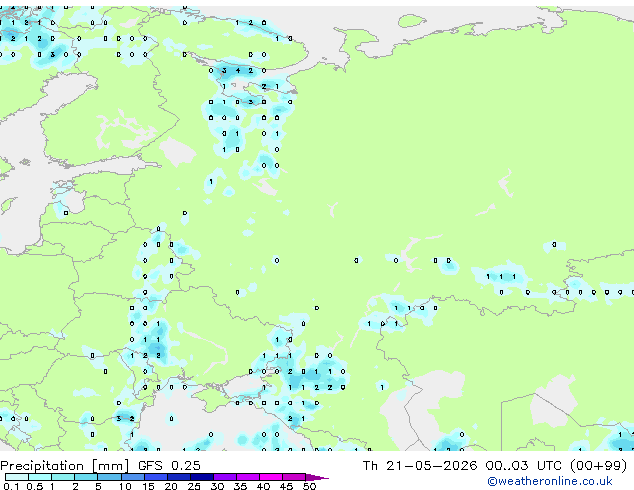Click the '35' legend scale label
Image resolution: width=634 pixels, height=490 pixels.
[x=240, y=486]
